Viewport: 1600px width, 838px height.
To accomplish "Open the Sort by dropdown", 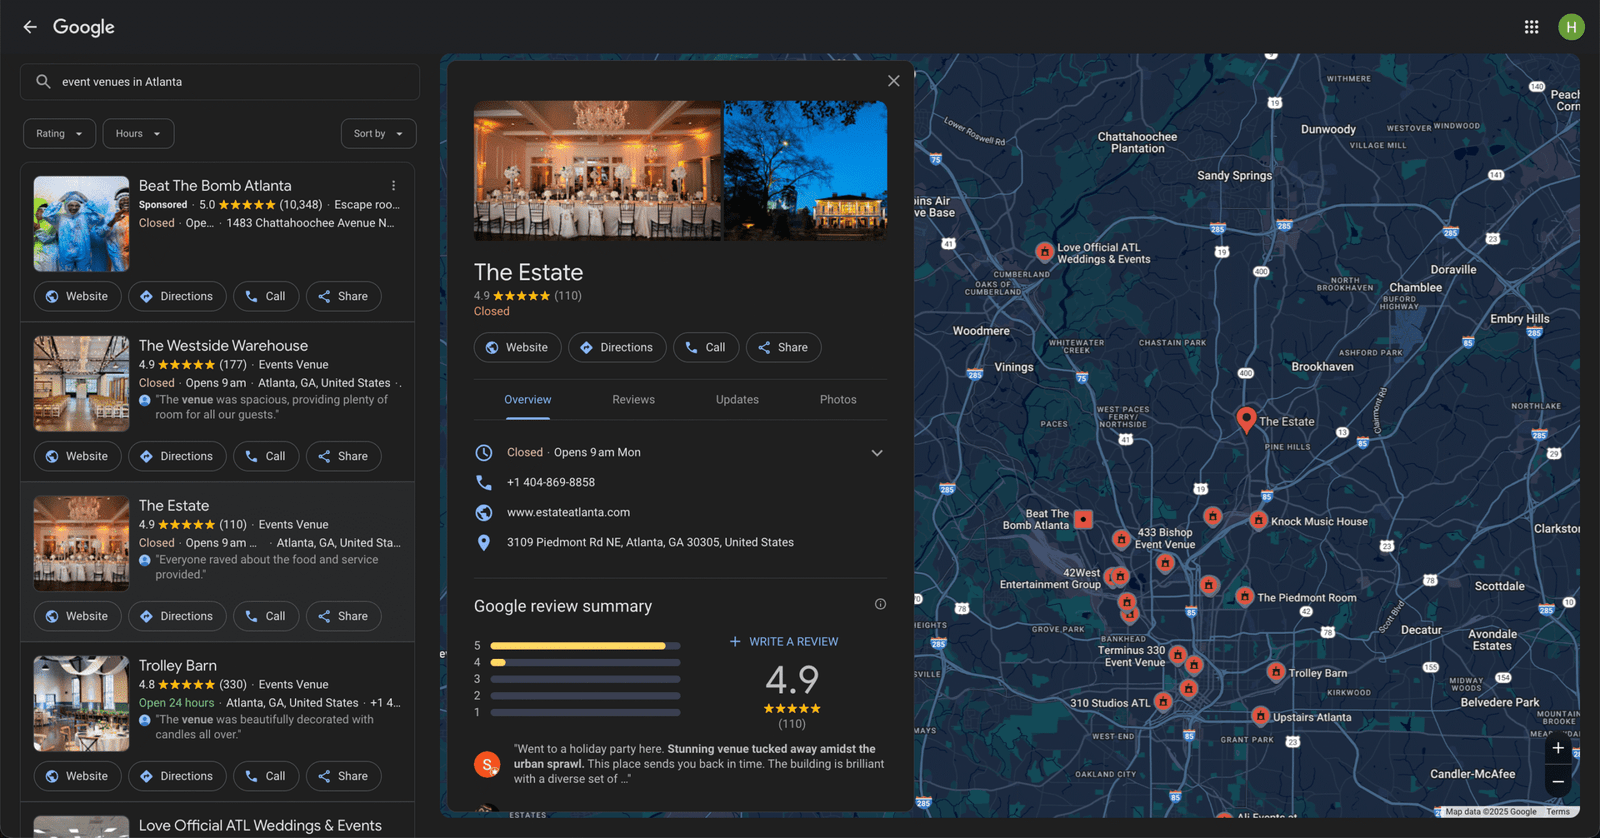I will pyautogui.click(x=378, y=134).
